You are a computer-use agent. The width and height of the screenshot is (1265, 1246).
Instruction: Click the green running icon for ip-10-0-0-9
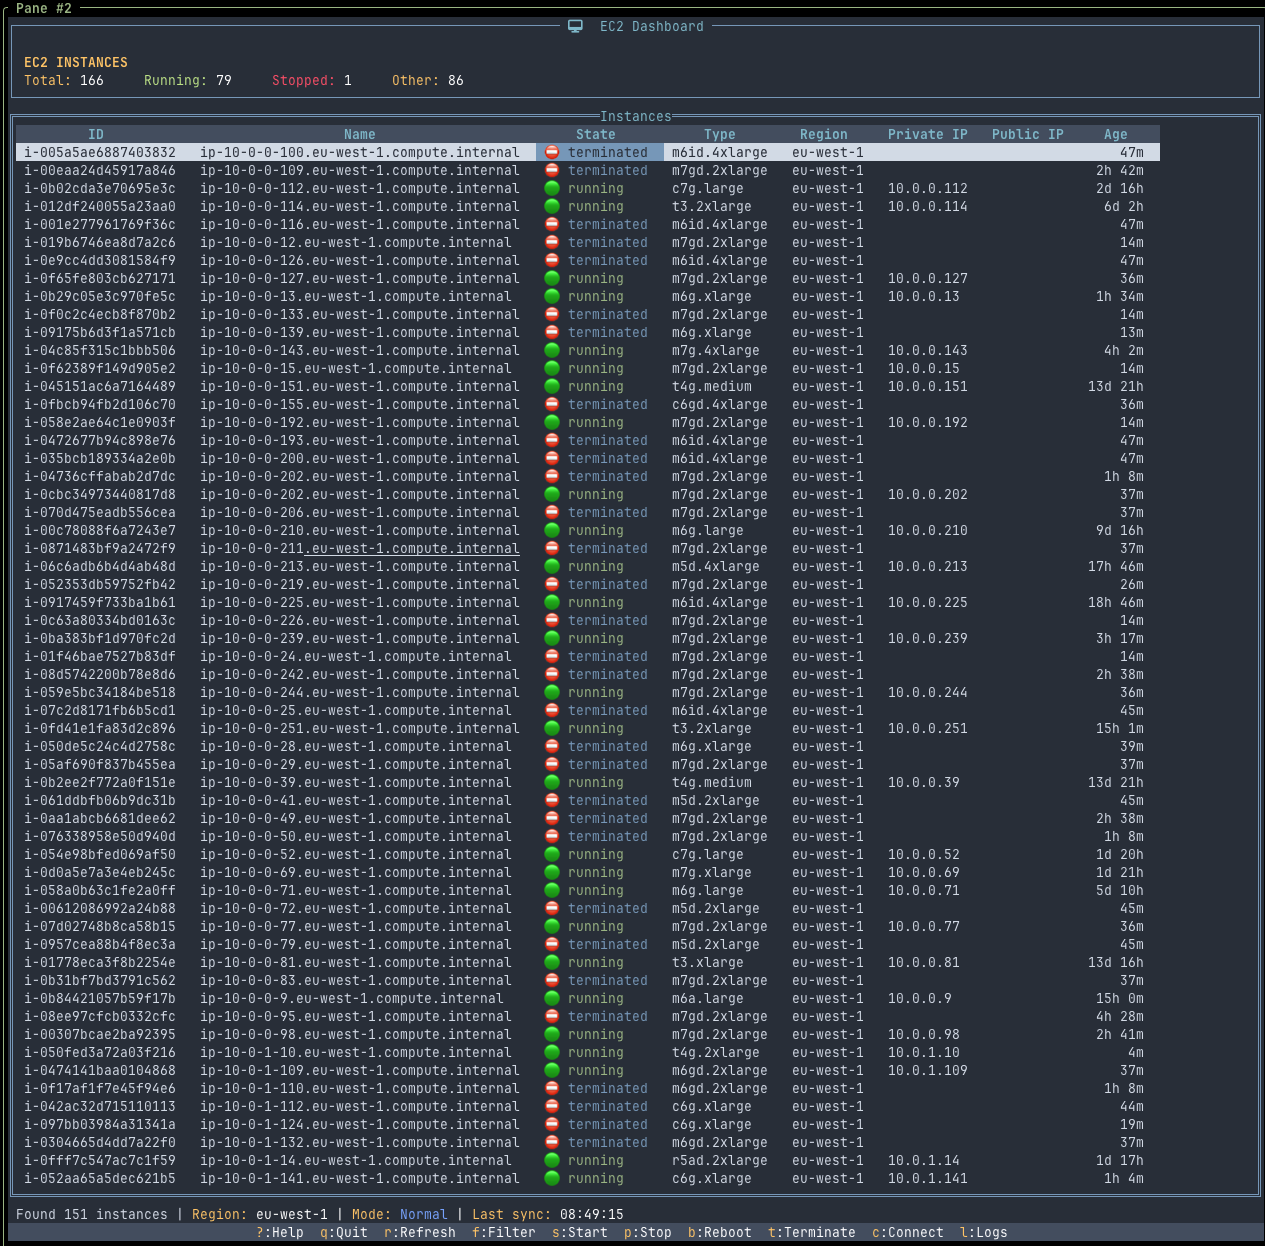pyautogui.click(x=552, y=998)
